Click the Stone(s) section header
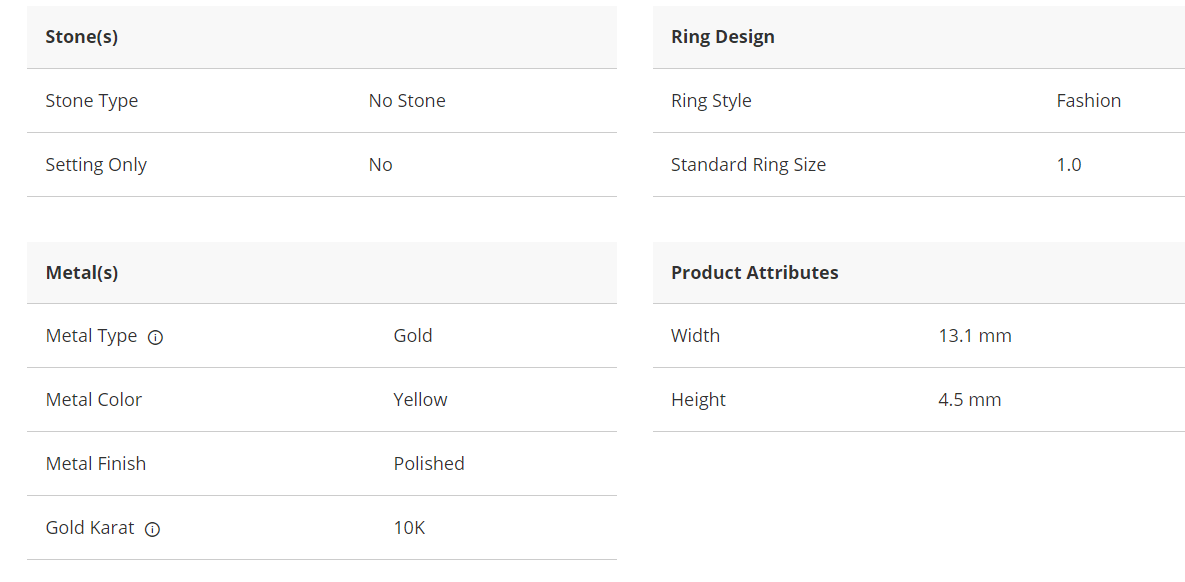 coord(82,37)
